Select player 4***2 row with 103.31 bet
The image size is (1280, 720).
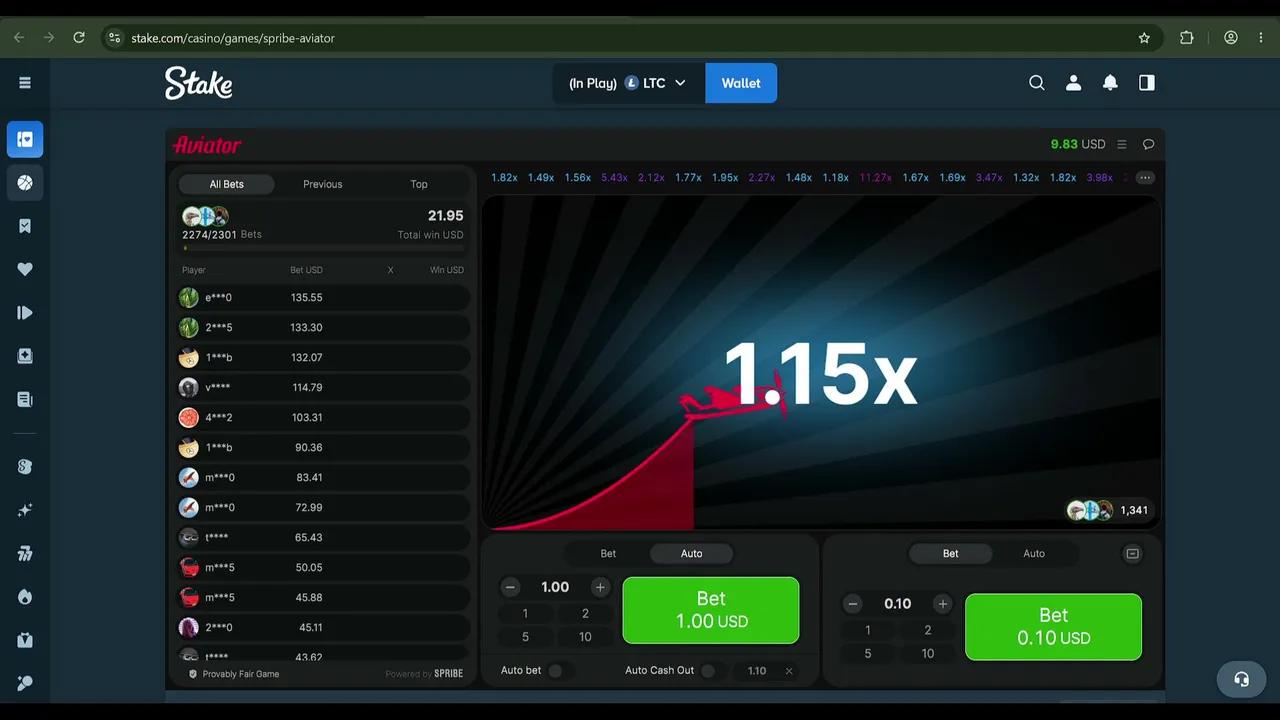(323, 417)
